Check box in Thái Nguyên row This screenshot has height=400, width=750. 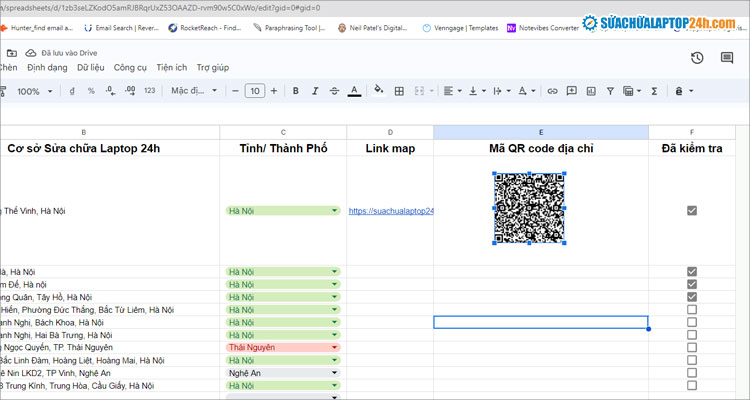[x=692, y=347]
